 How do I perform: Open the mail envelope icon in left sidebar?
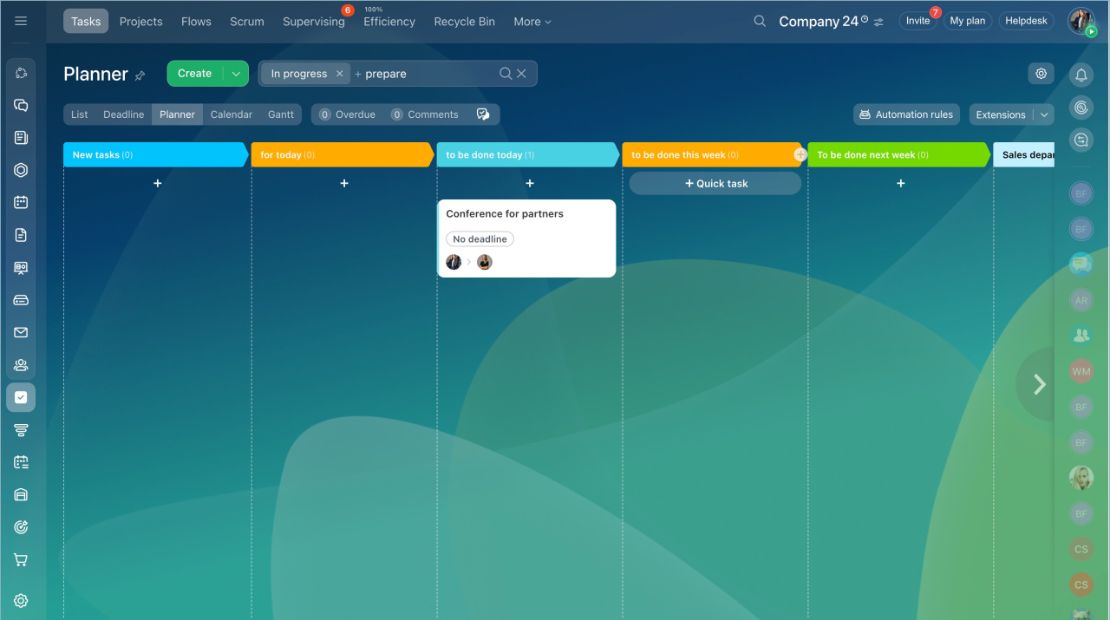pyautogui.click(x=21, y=333)
